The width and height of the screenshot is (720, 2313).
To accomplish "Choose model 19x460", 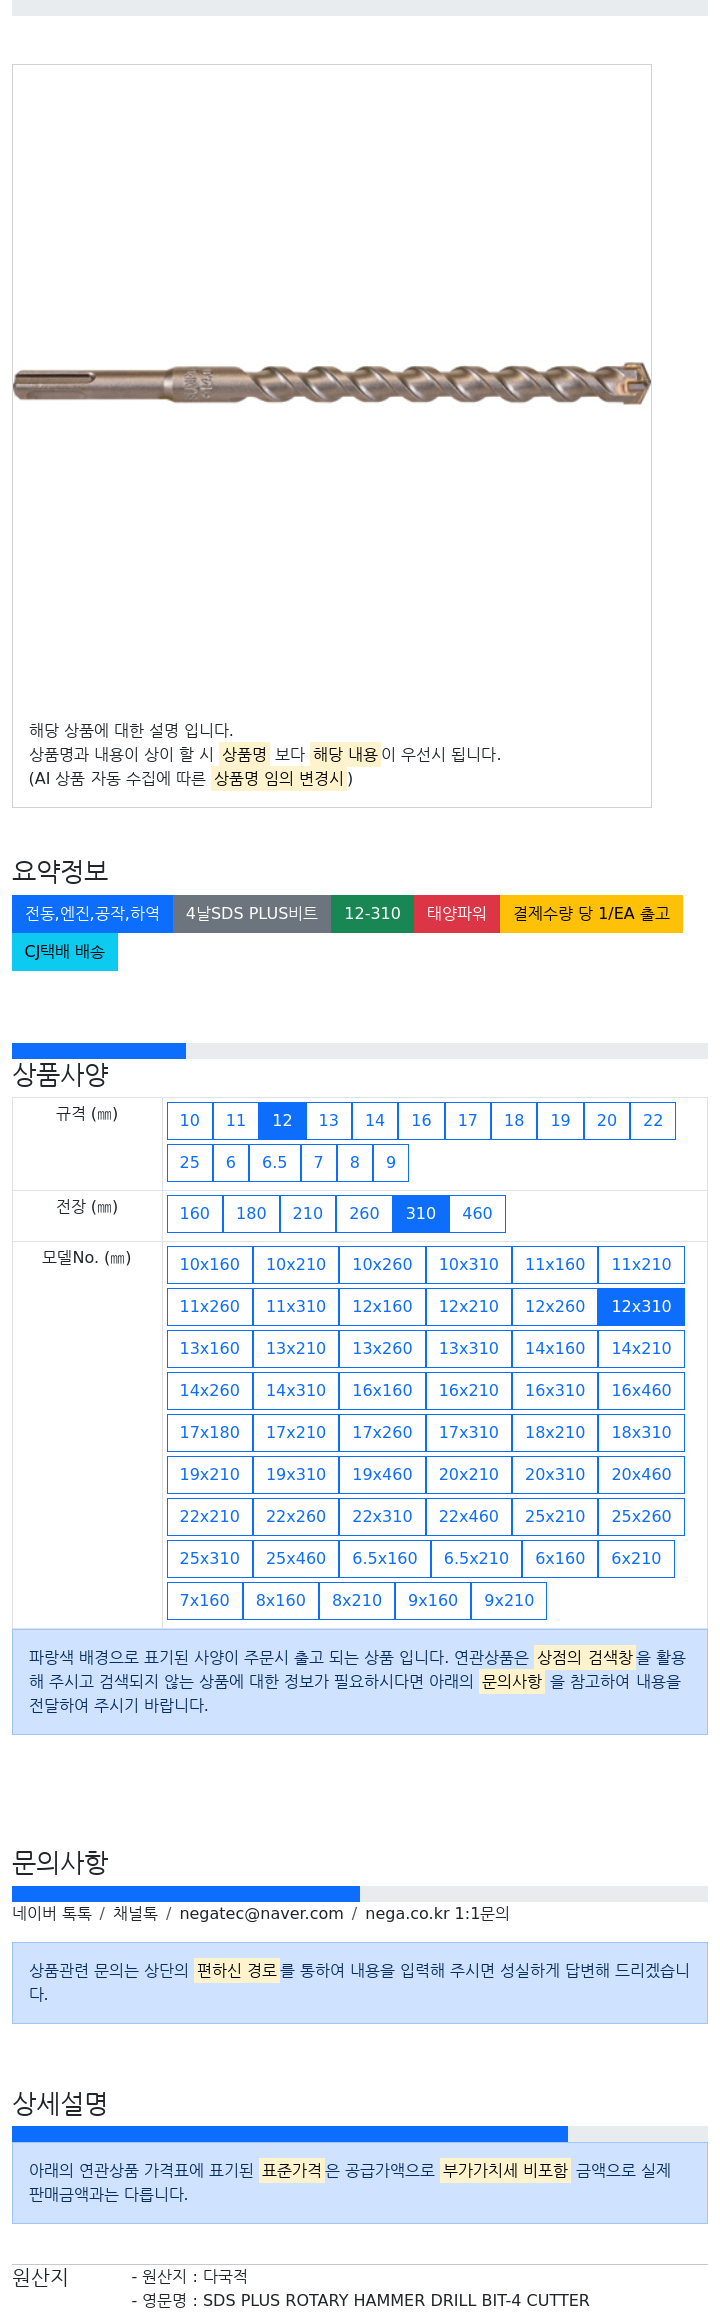I will [x=382, y=1474].
